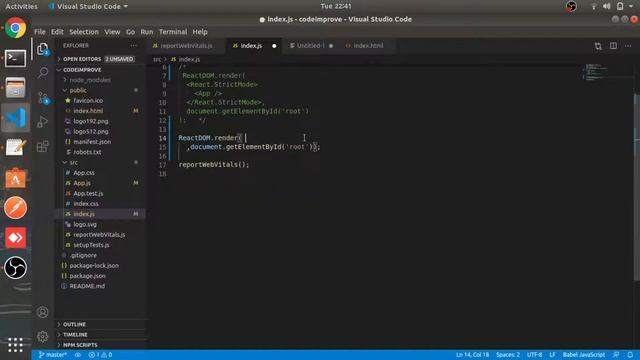
Task: Switch to the Untitled-1 tab
Action: point(311,46)
